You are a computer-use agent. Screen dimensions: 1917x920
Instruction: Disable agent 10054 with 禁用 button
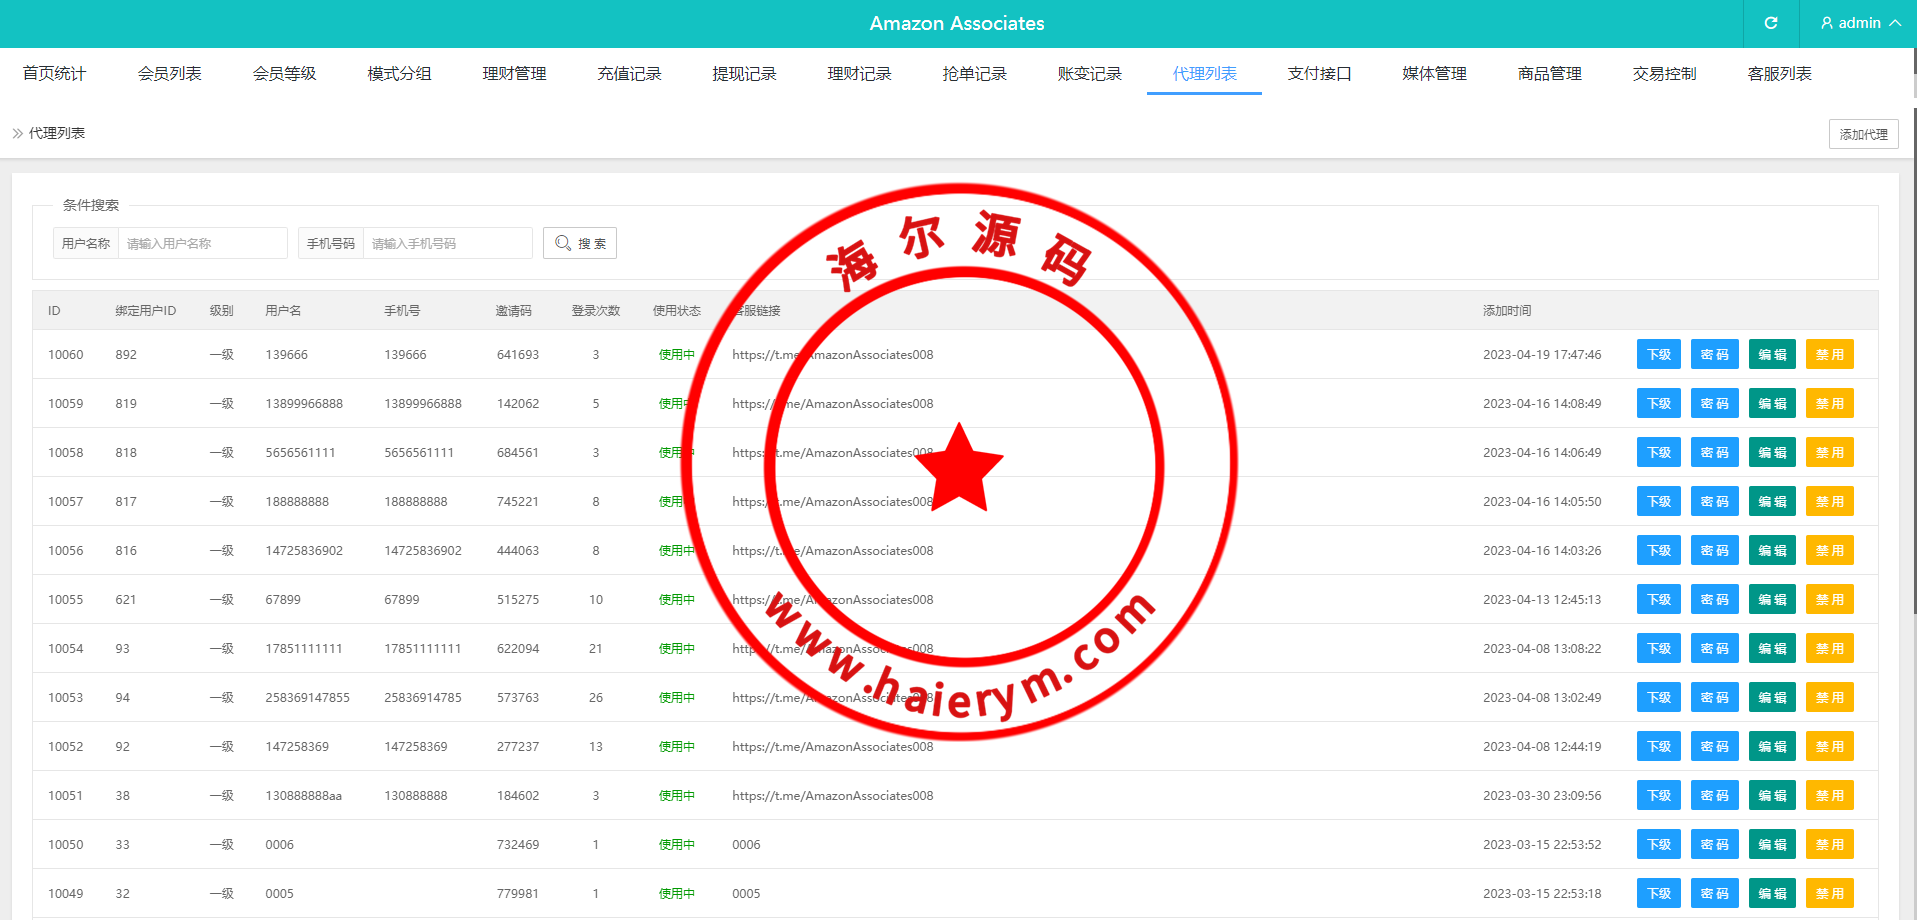coord(1829,649)
